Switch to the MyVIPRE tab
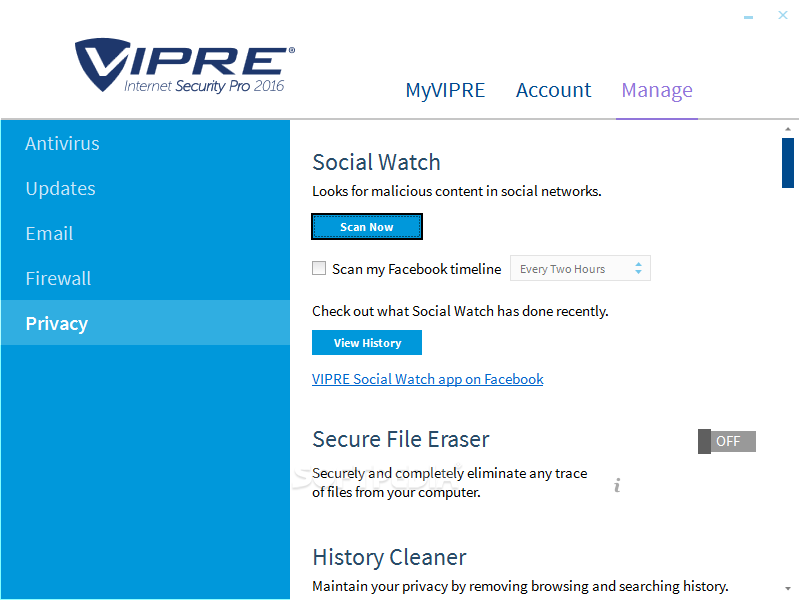800x600 pixels. 445,90
